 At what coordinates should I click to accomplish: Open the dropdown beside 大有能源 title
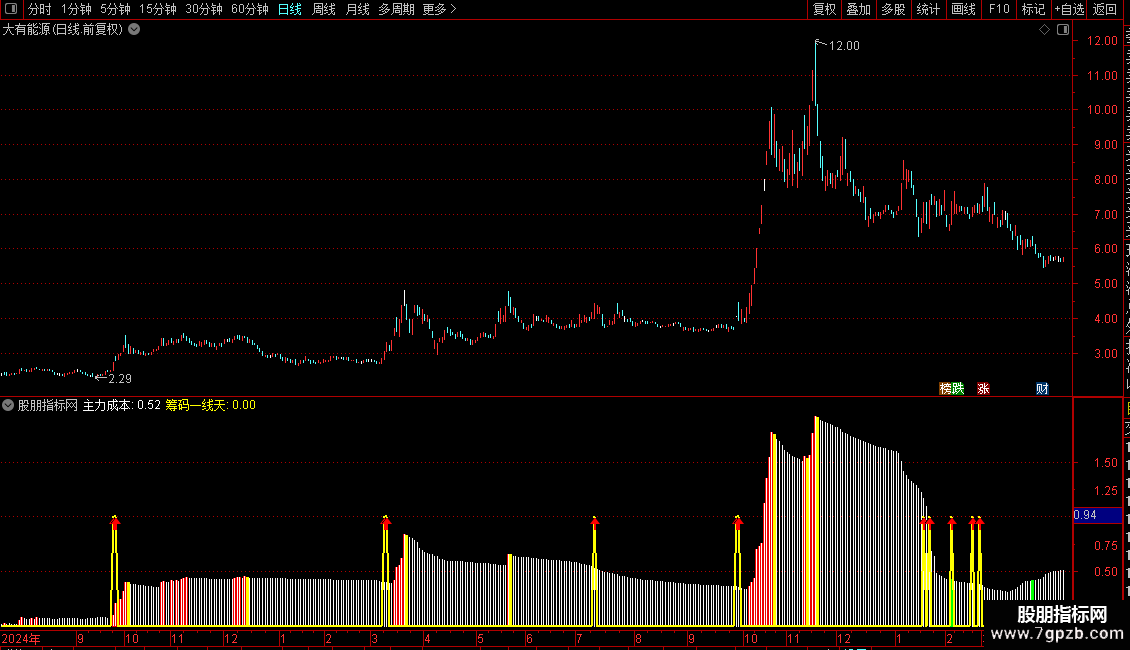134,30
